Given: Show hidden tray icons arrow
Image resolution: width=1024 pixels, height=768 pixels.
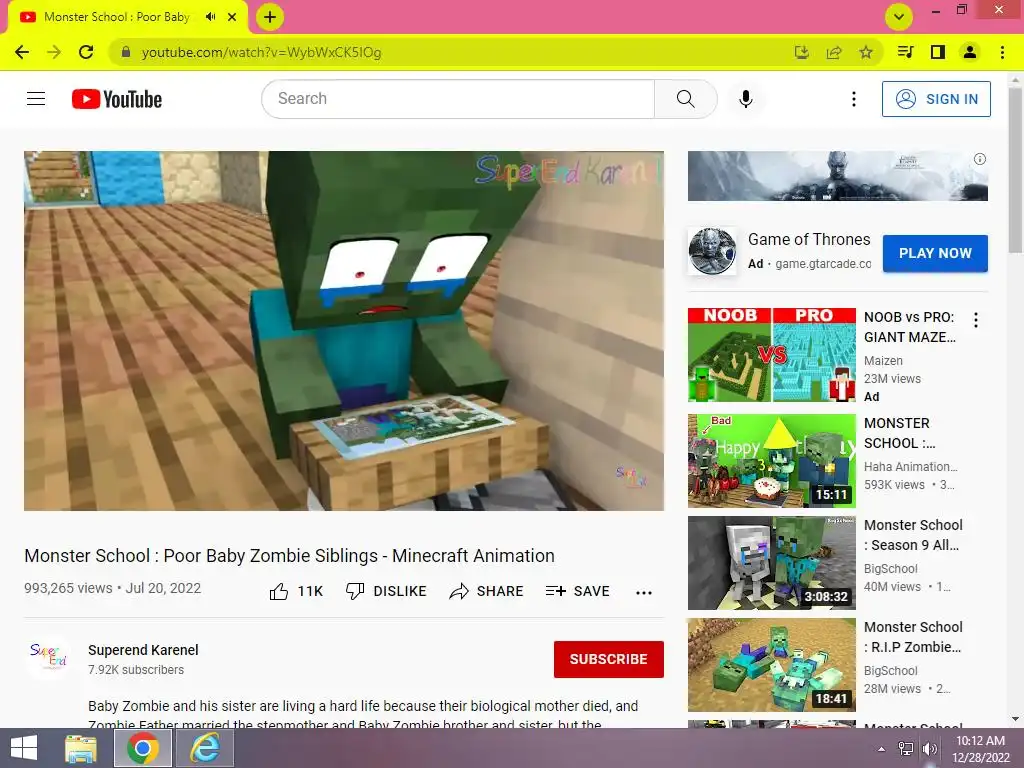Looking at the screenshot, I should click(x=881, y=749).
